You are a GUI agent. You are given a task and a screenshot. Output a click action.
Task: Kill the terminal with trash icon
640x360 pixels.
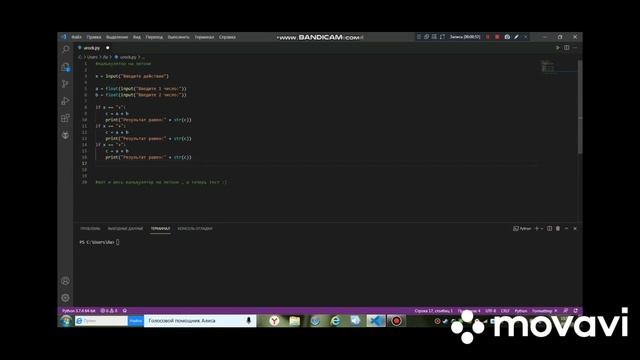(x=558, y=229)
